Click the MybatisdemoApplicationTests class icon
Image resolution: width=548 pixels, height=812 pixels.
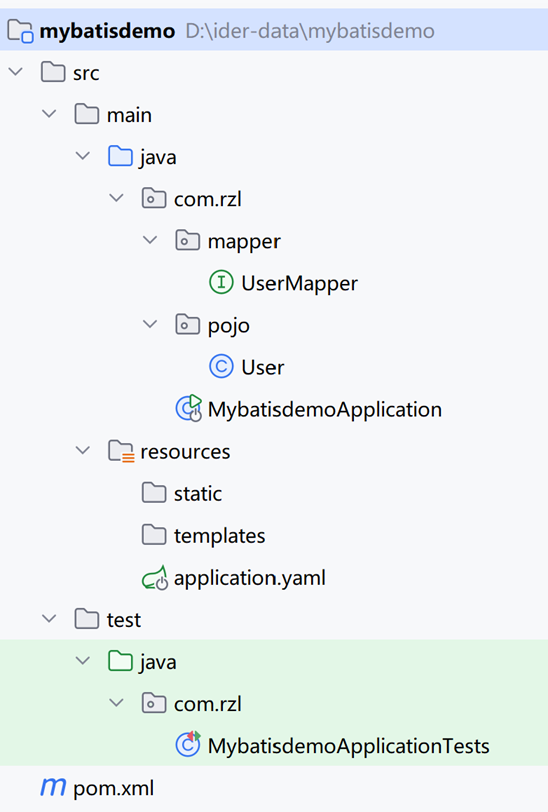pyautogui.click(x=188, y=745)
